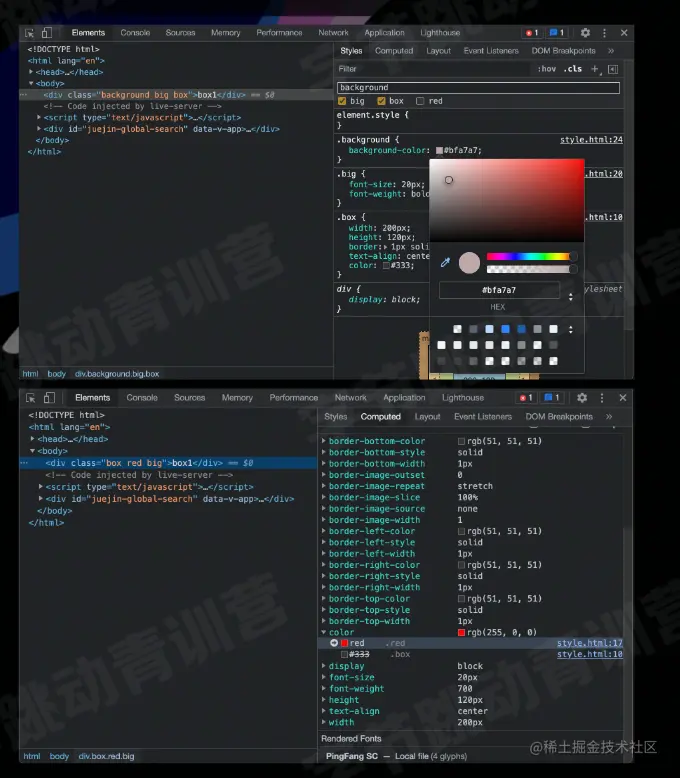Expand head element in lower DOM tree
Image resolution: width=680 pixels, height=778 pixels.
(x=33, y=439)
